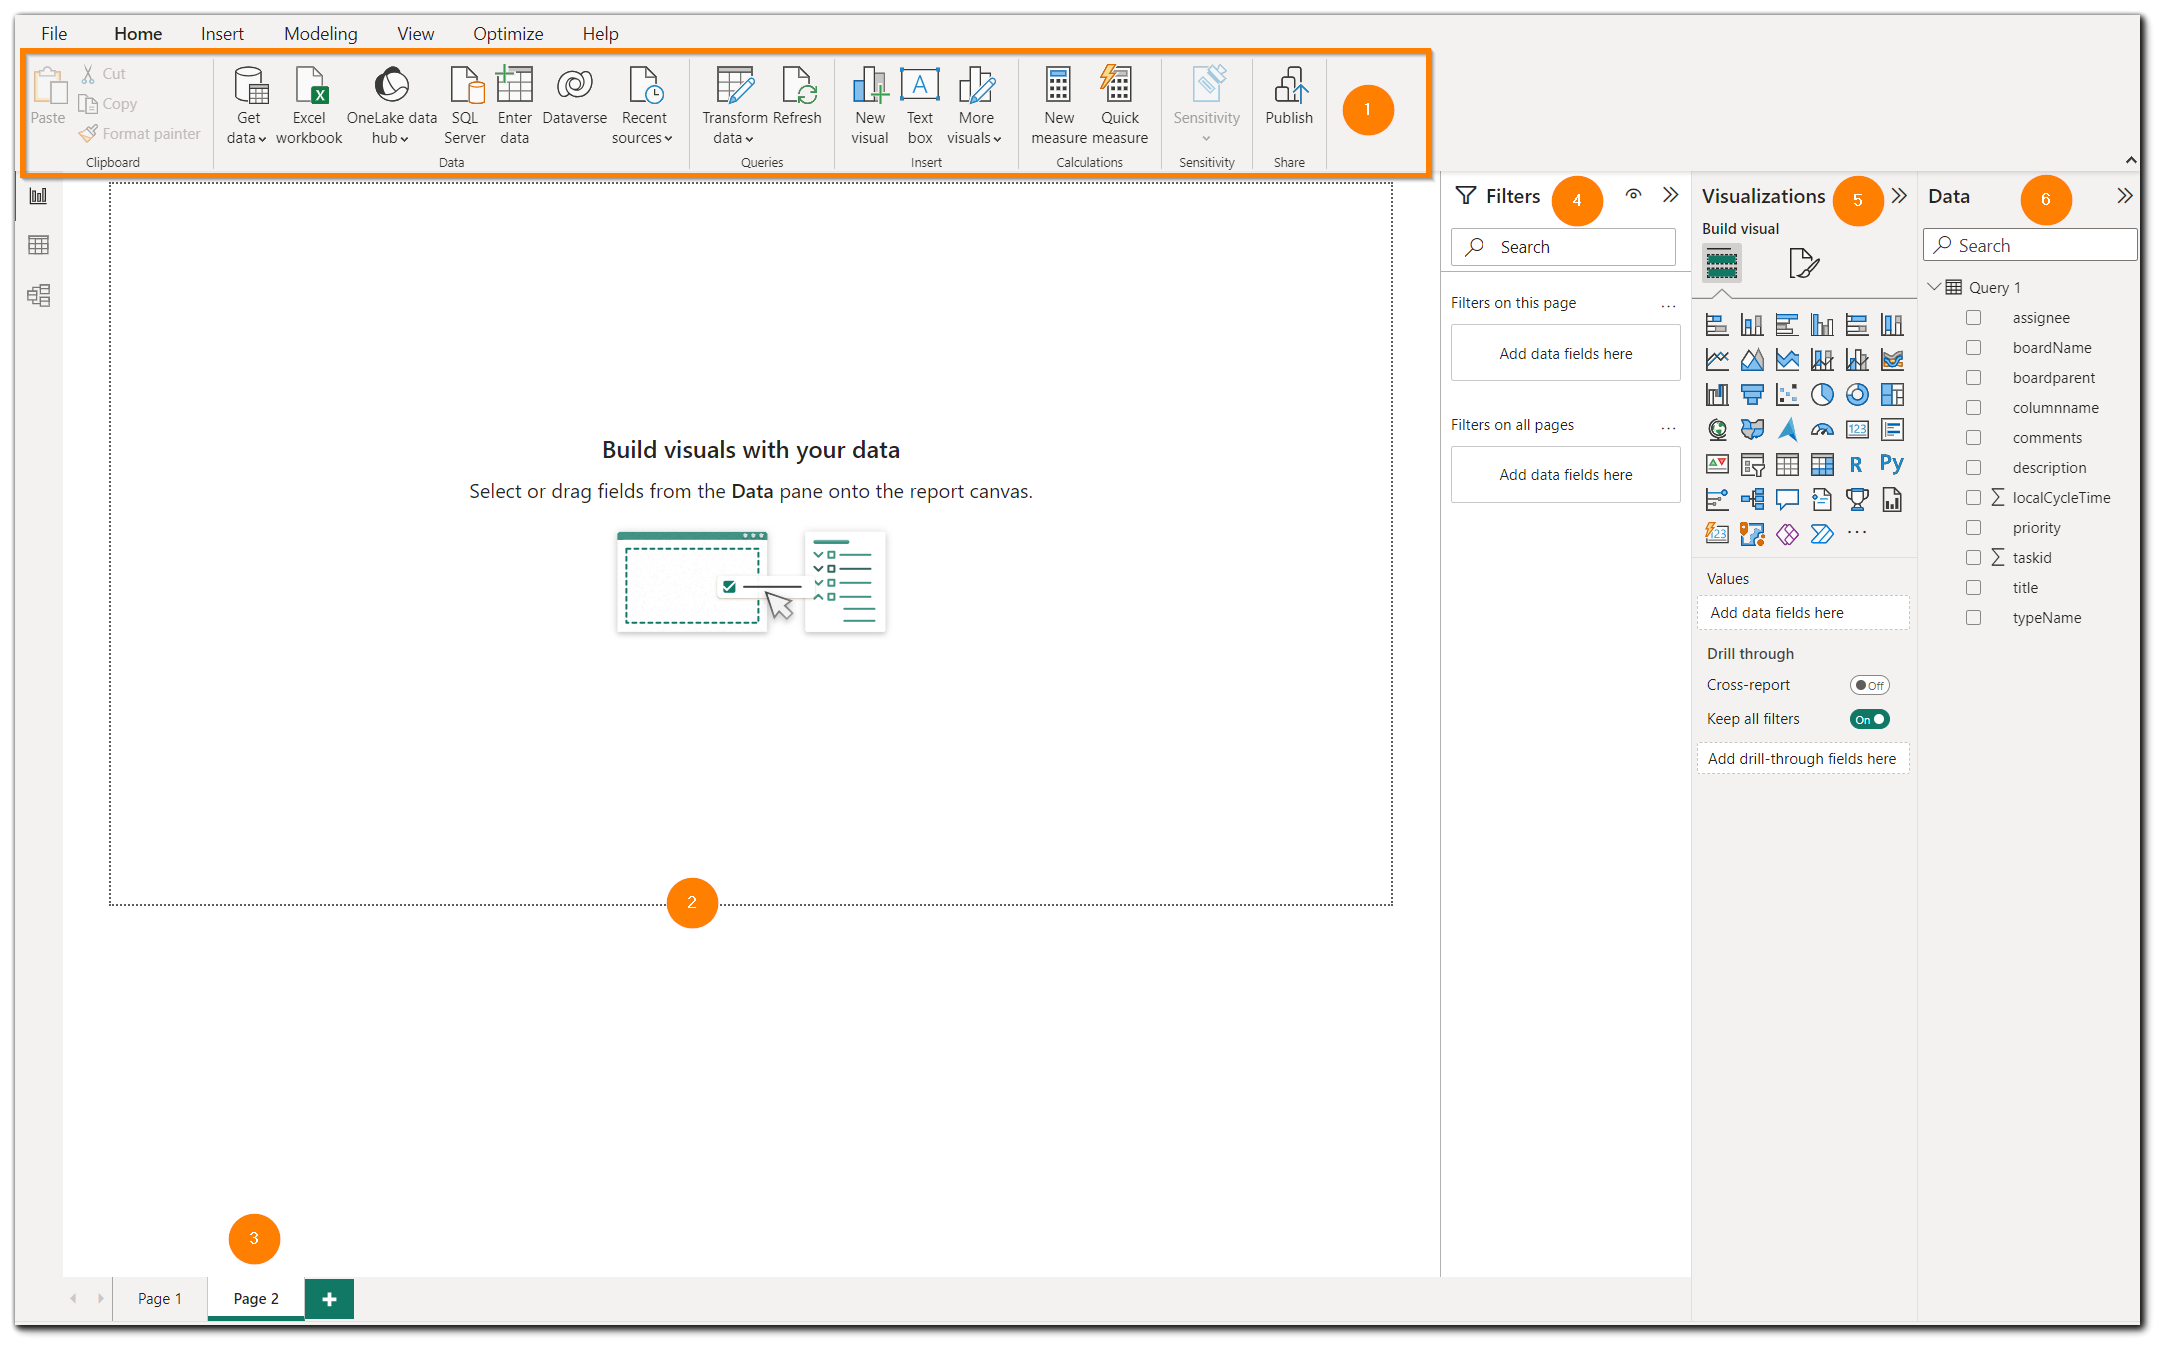Viewport: 2167px width, 1352px height.
Task: Select the Donut chart visual
Action: [1857, 395]
